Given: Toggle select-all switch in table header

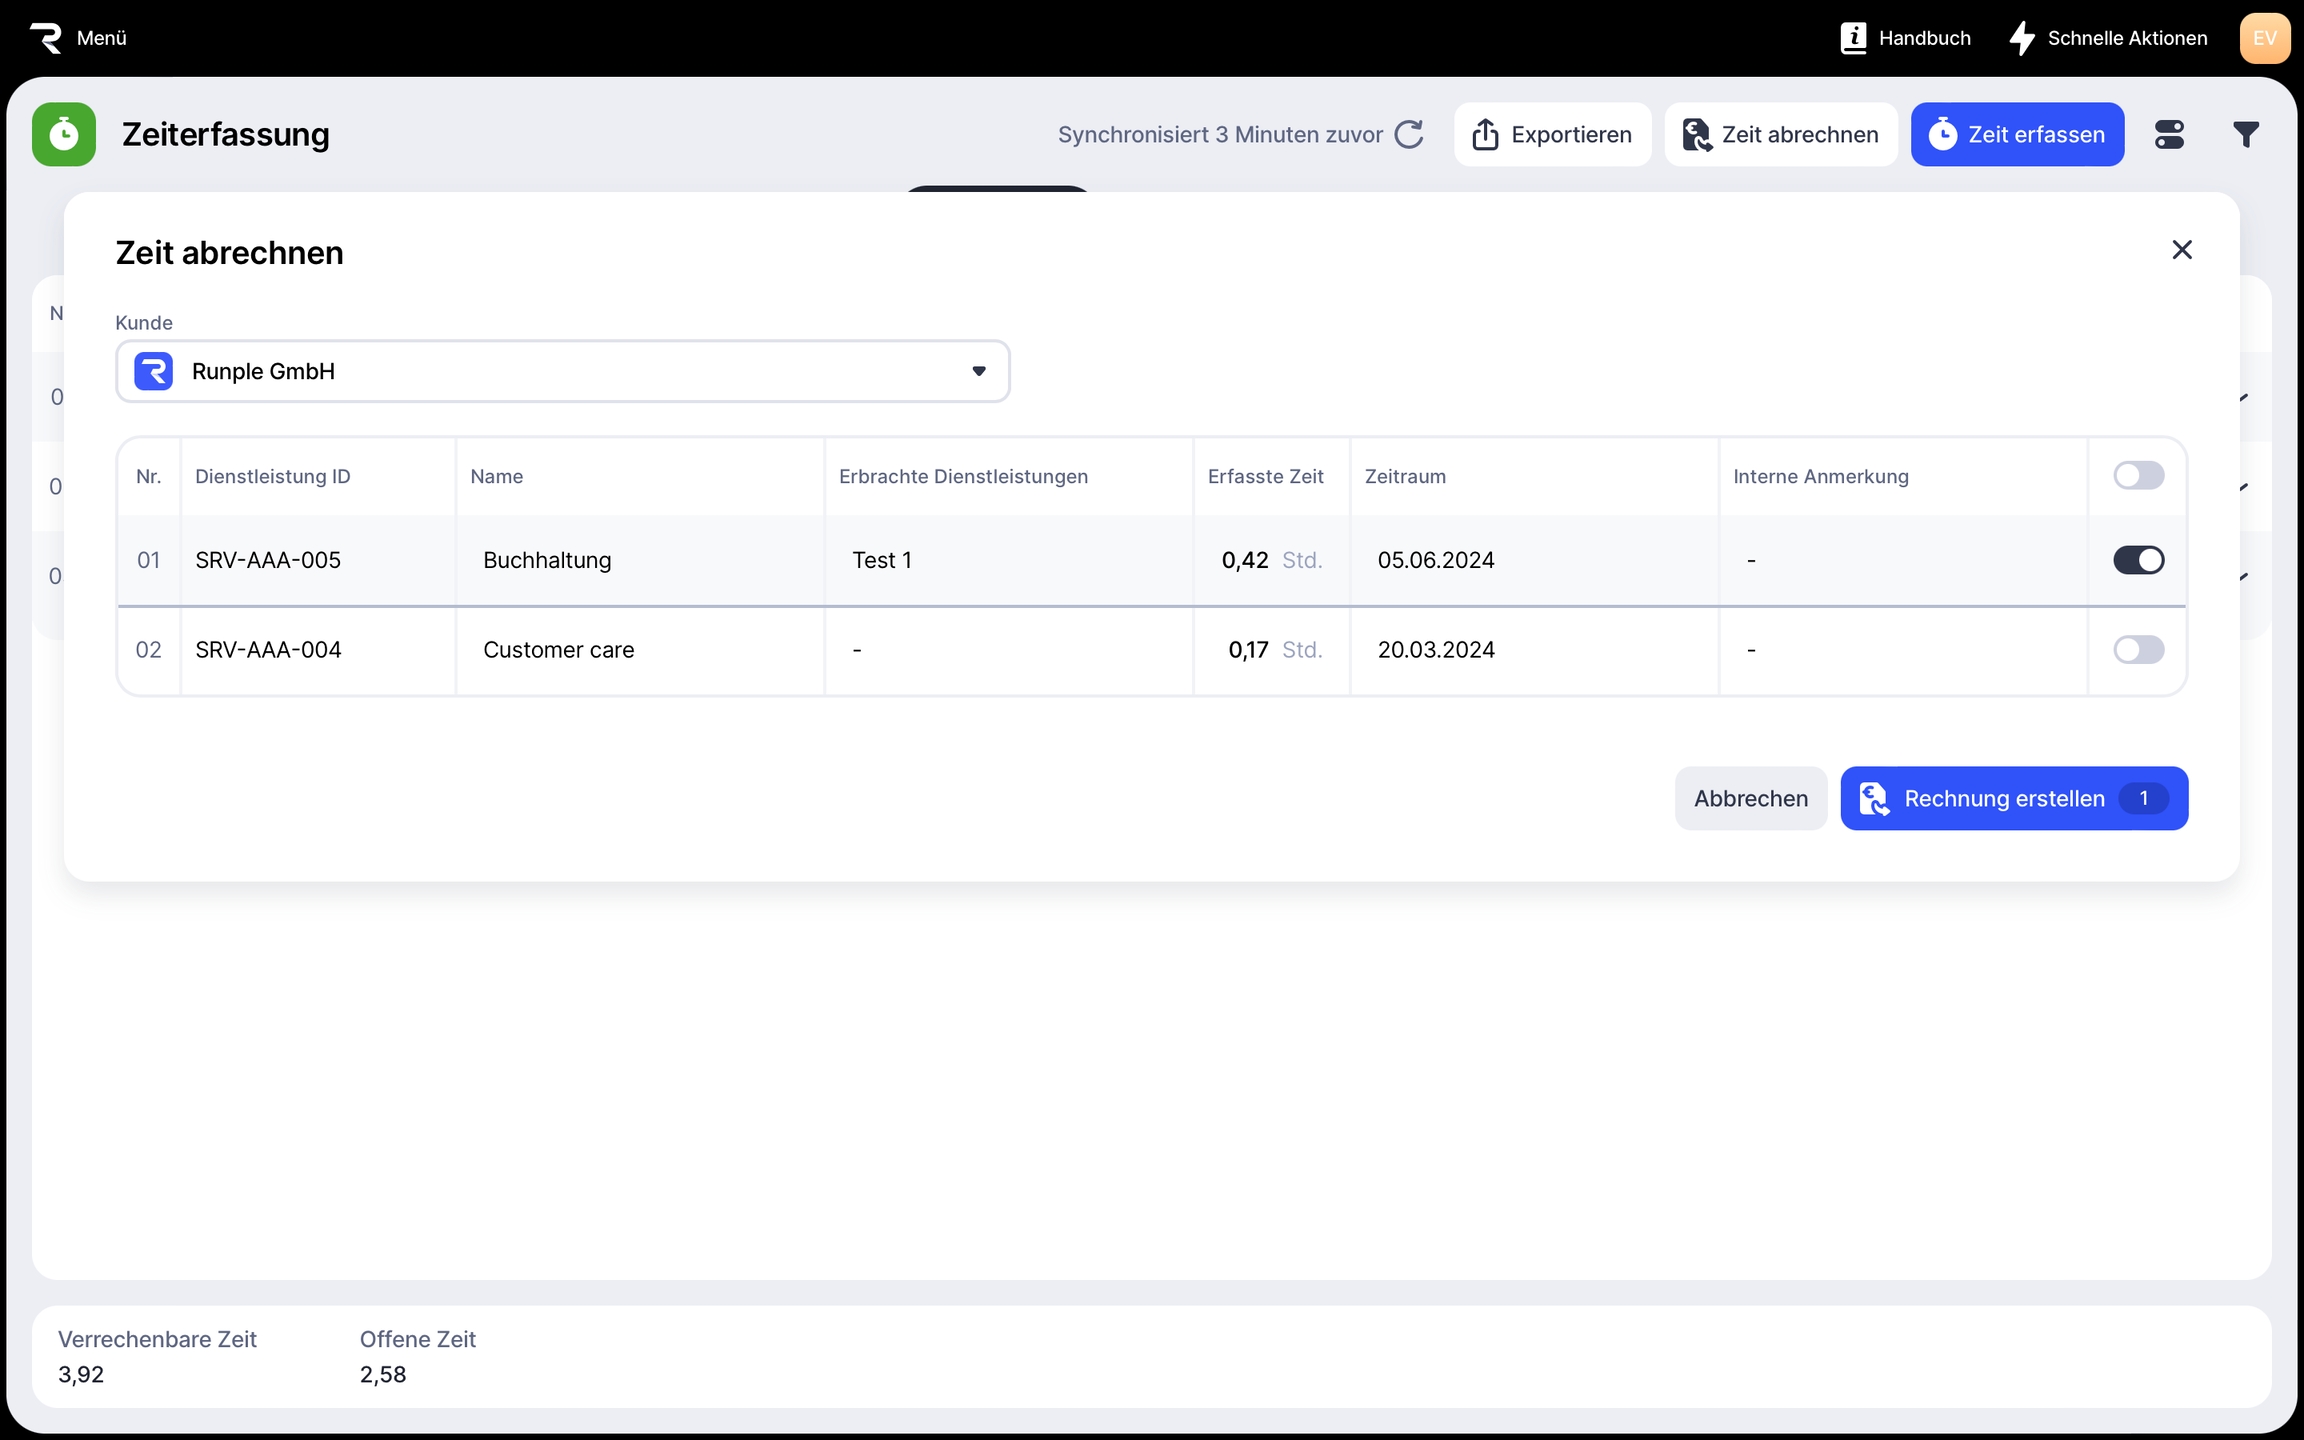Looking at the screenshot, I should click(x=2138, y=476).
